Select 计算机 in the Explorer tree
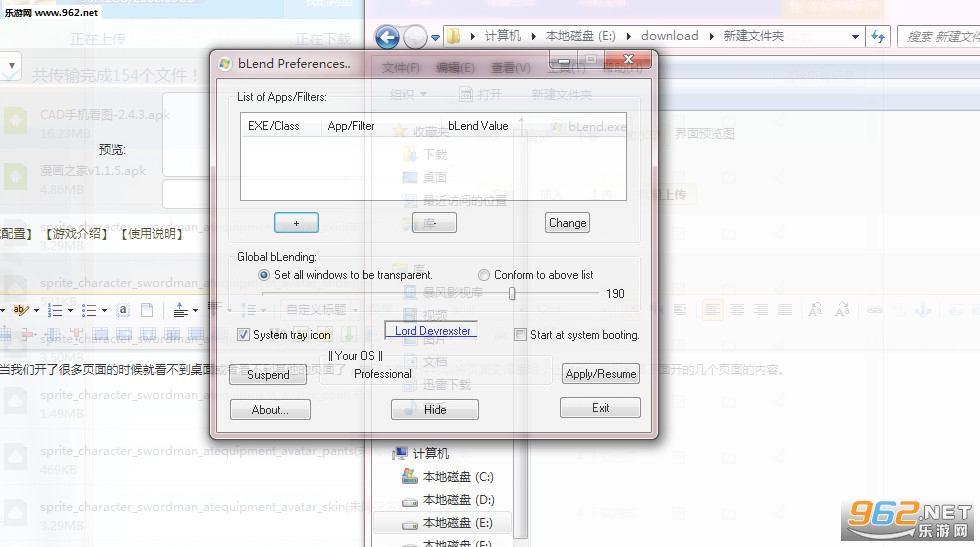 [x=430, y=454]
